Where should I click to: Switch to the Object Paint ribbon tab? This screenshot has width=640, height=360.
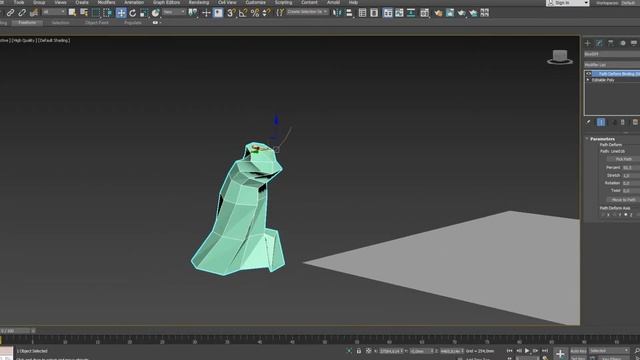[97, 23]
